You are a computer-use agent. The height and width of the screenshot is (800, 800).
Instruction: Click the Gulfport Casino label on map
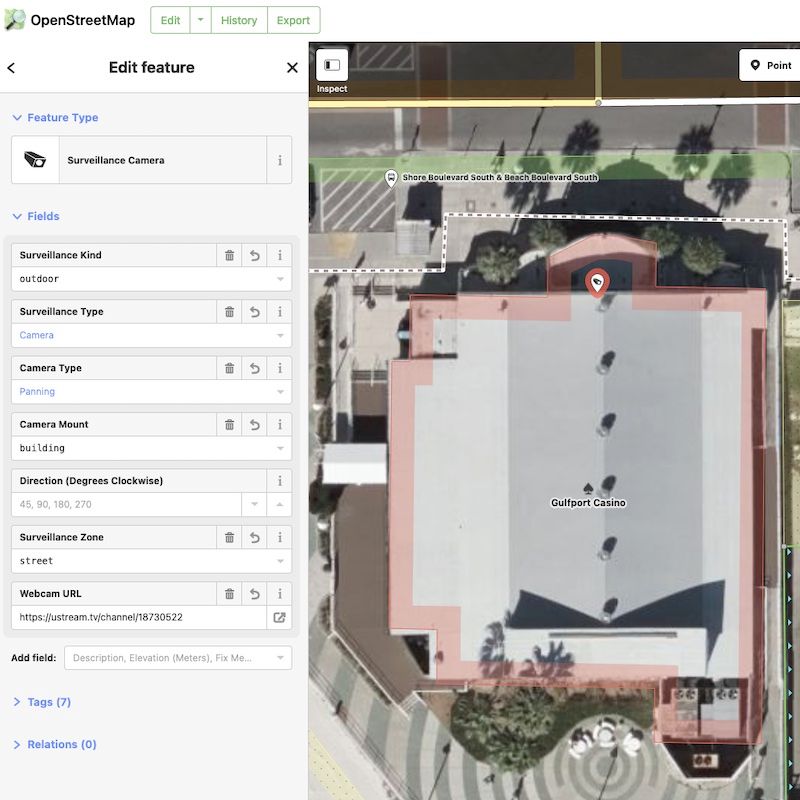(588, 503)
